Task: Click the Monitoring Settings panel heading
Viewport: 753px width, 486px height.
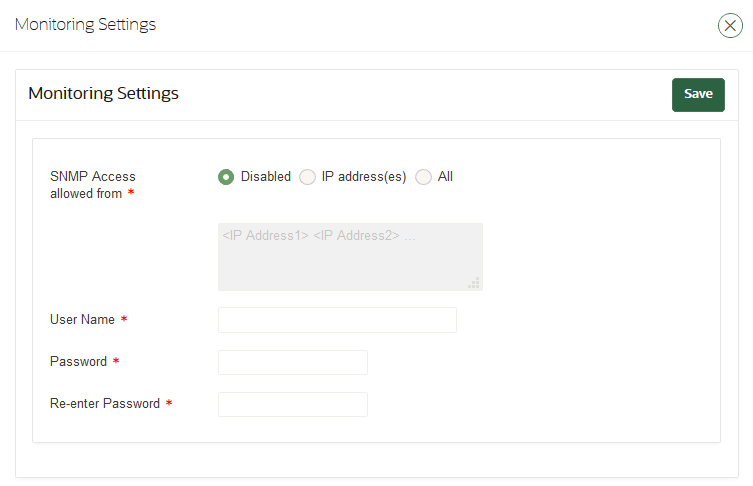Action: pyautogui.click(x=103, y=94)
